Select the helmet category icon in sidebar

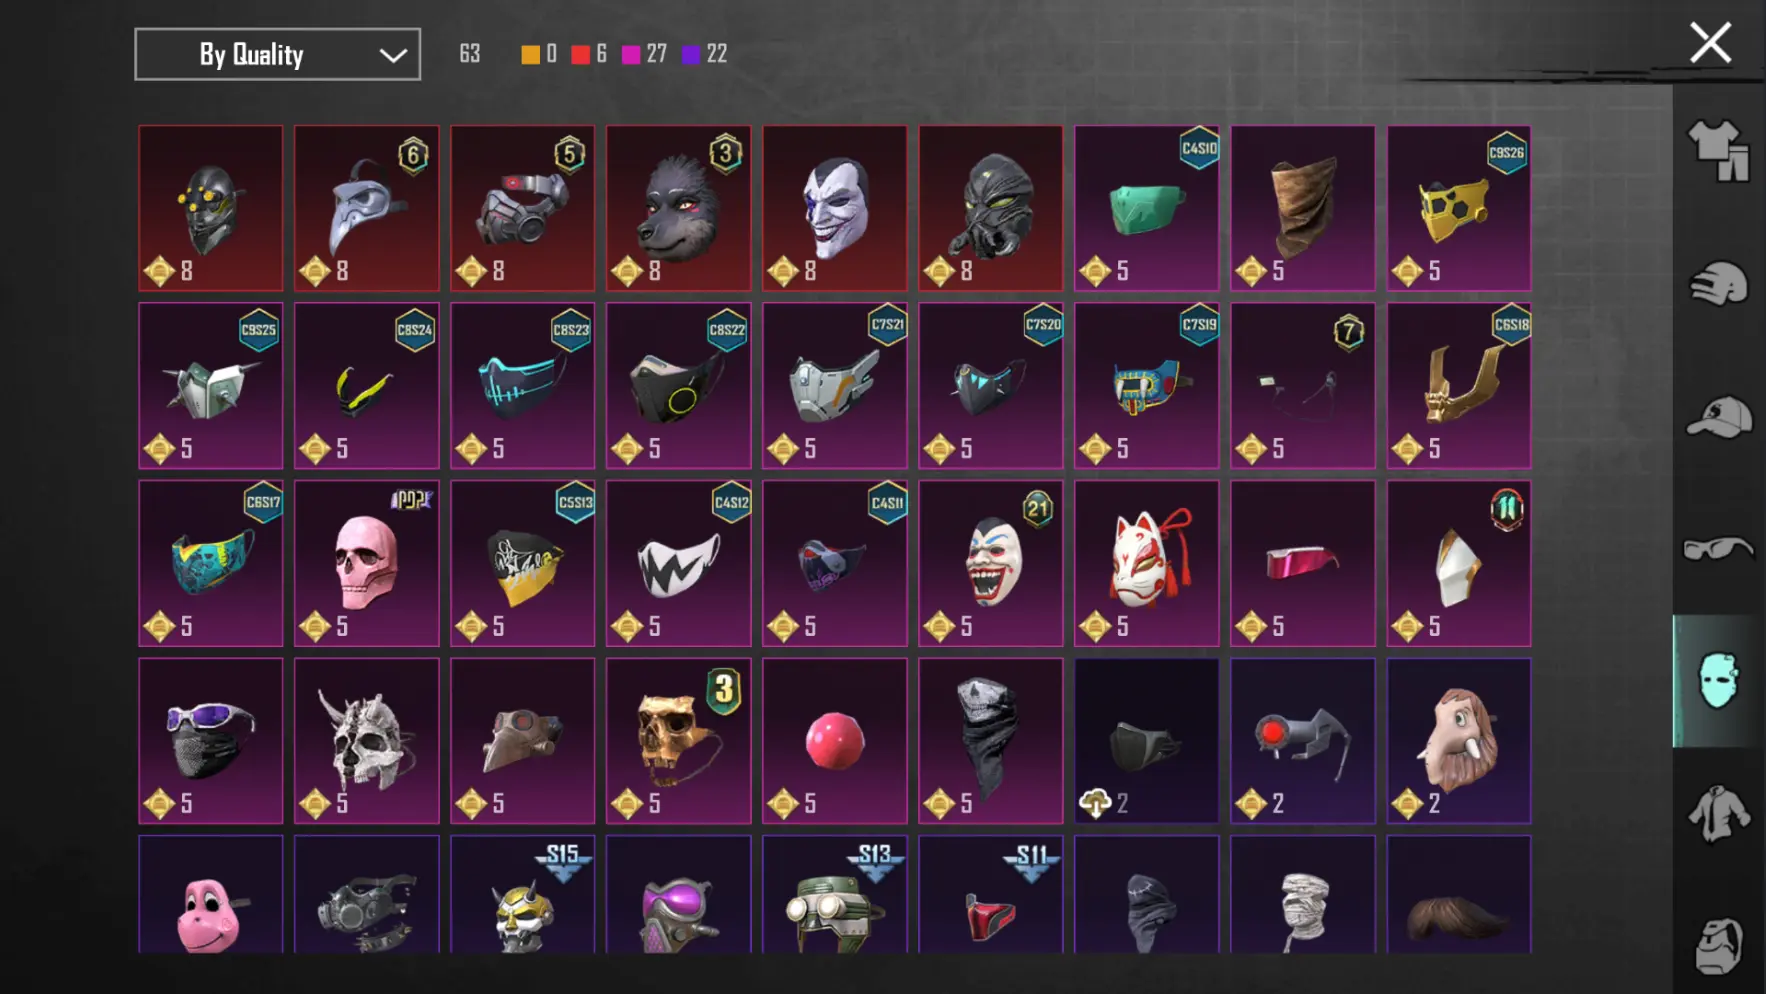(1719, 283)
